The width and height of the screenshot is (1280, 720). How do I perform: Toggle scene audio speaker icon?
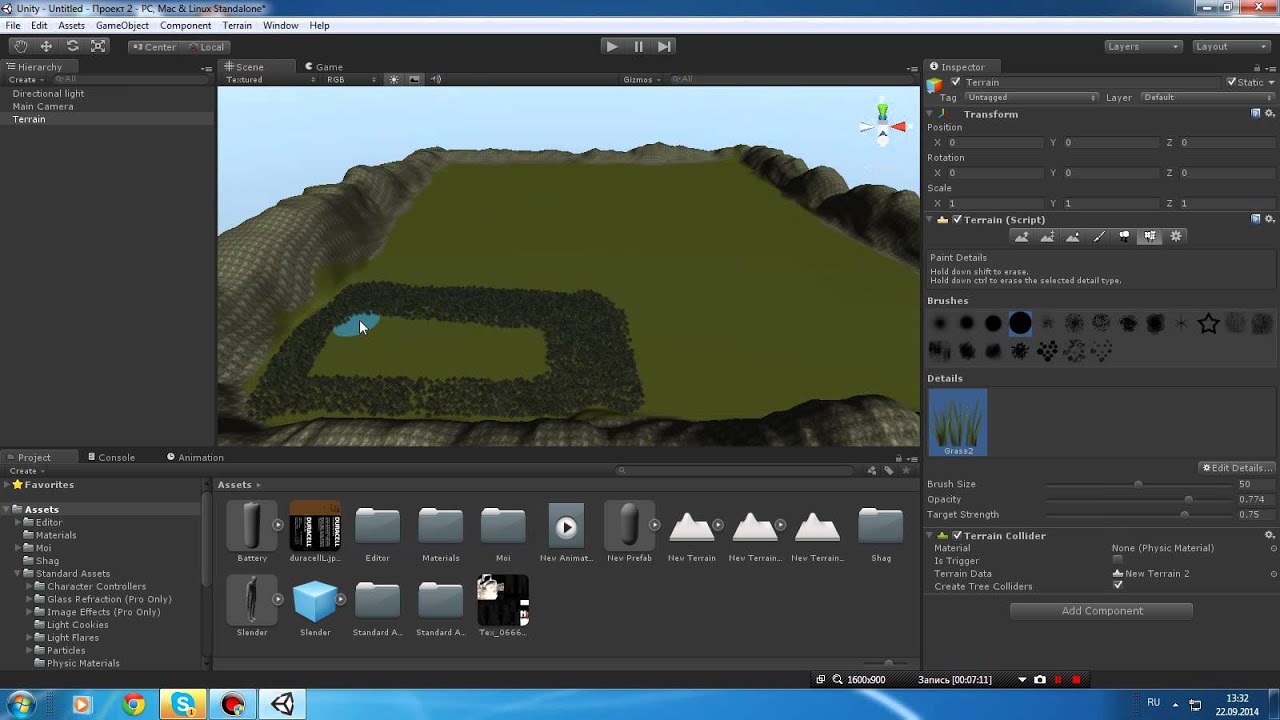(436, 79)
